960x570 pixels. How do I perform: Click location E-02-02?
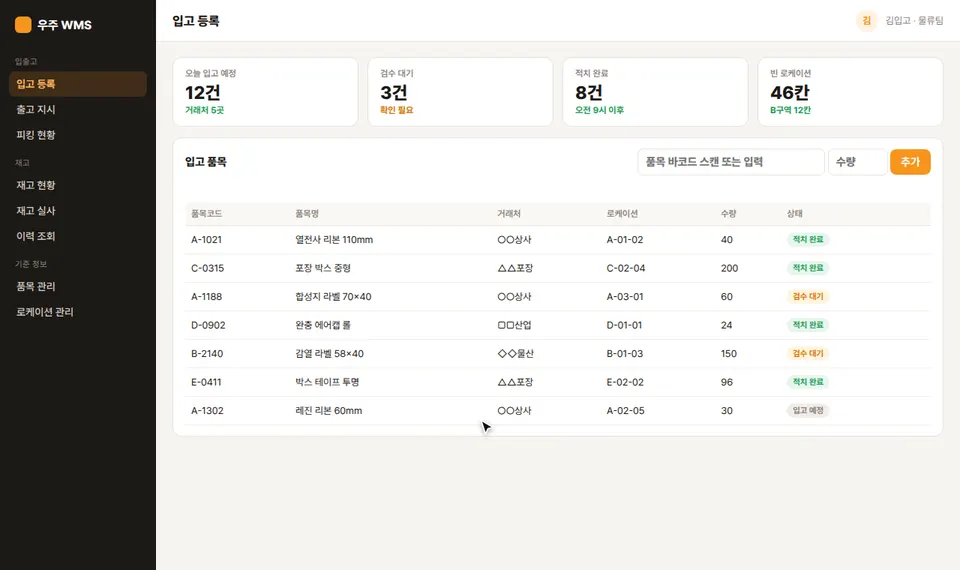624,382
